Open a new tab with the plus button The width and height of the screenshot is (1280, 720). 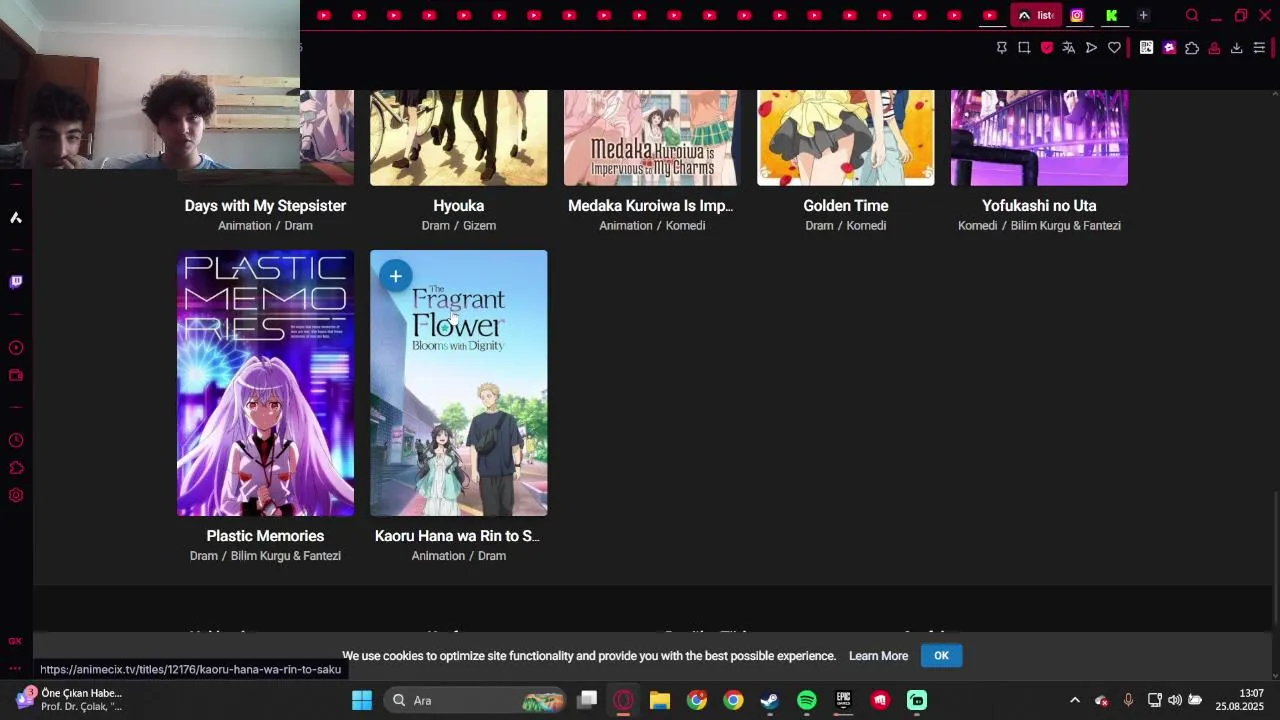[x=1143, y=15]
